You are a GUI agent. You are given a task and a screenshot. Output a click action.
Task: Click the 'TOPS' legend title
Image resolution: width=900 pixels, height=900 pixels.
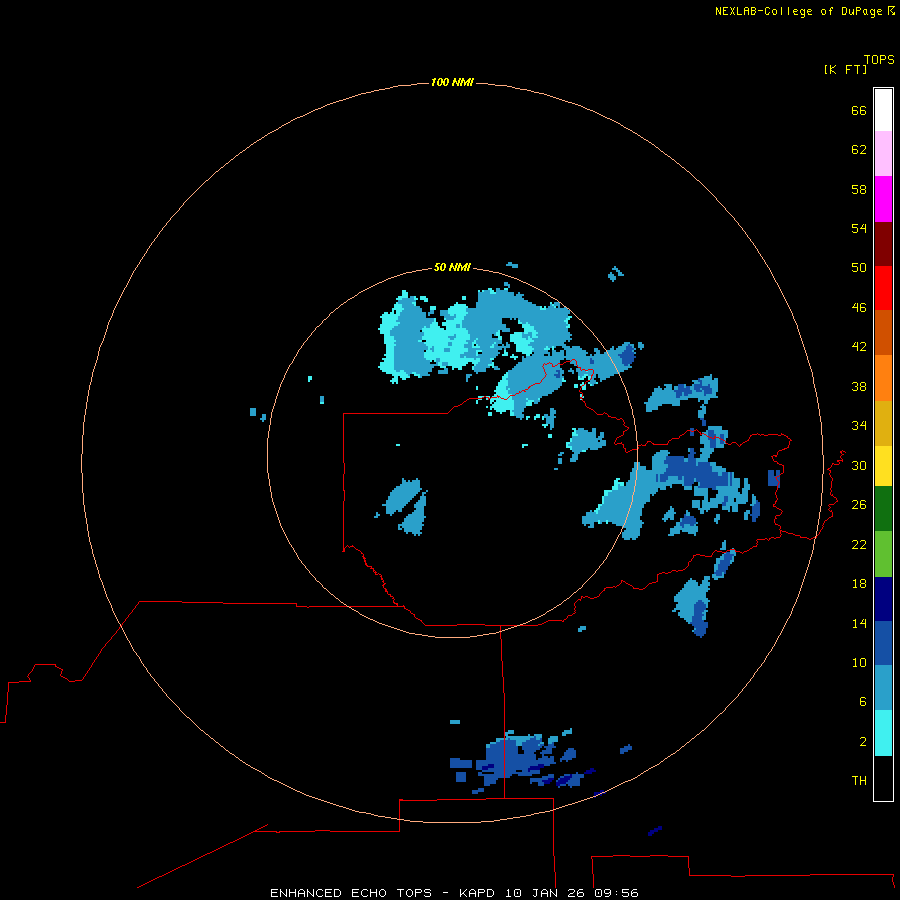pyautogui.click(x=879, y=59)
